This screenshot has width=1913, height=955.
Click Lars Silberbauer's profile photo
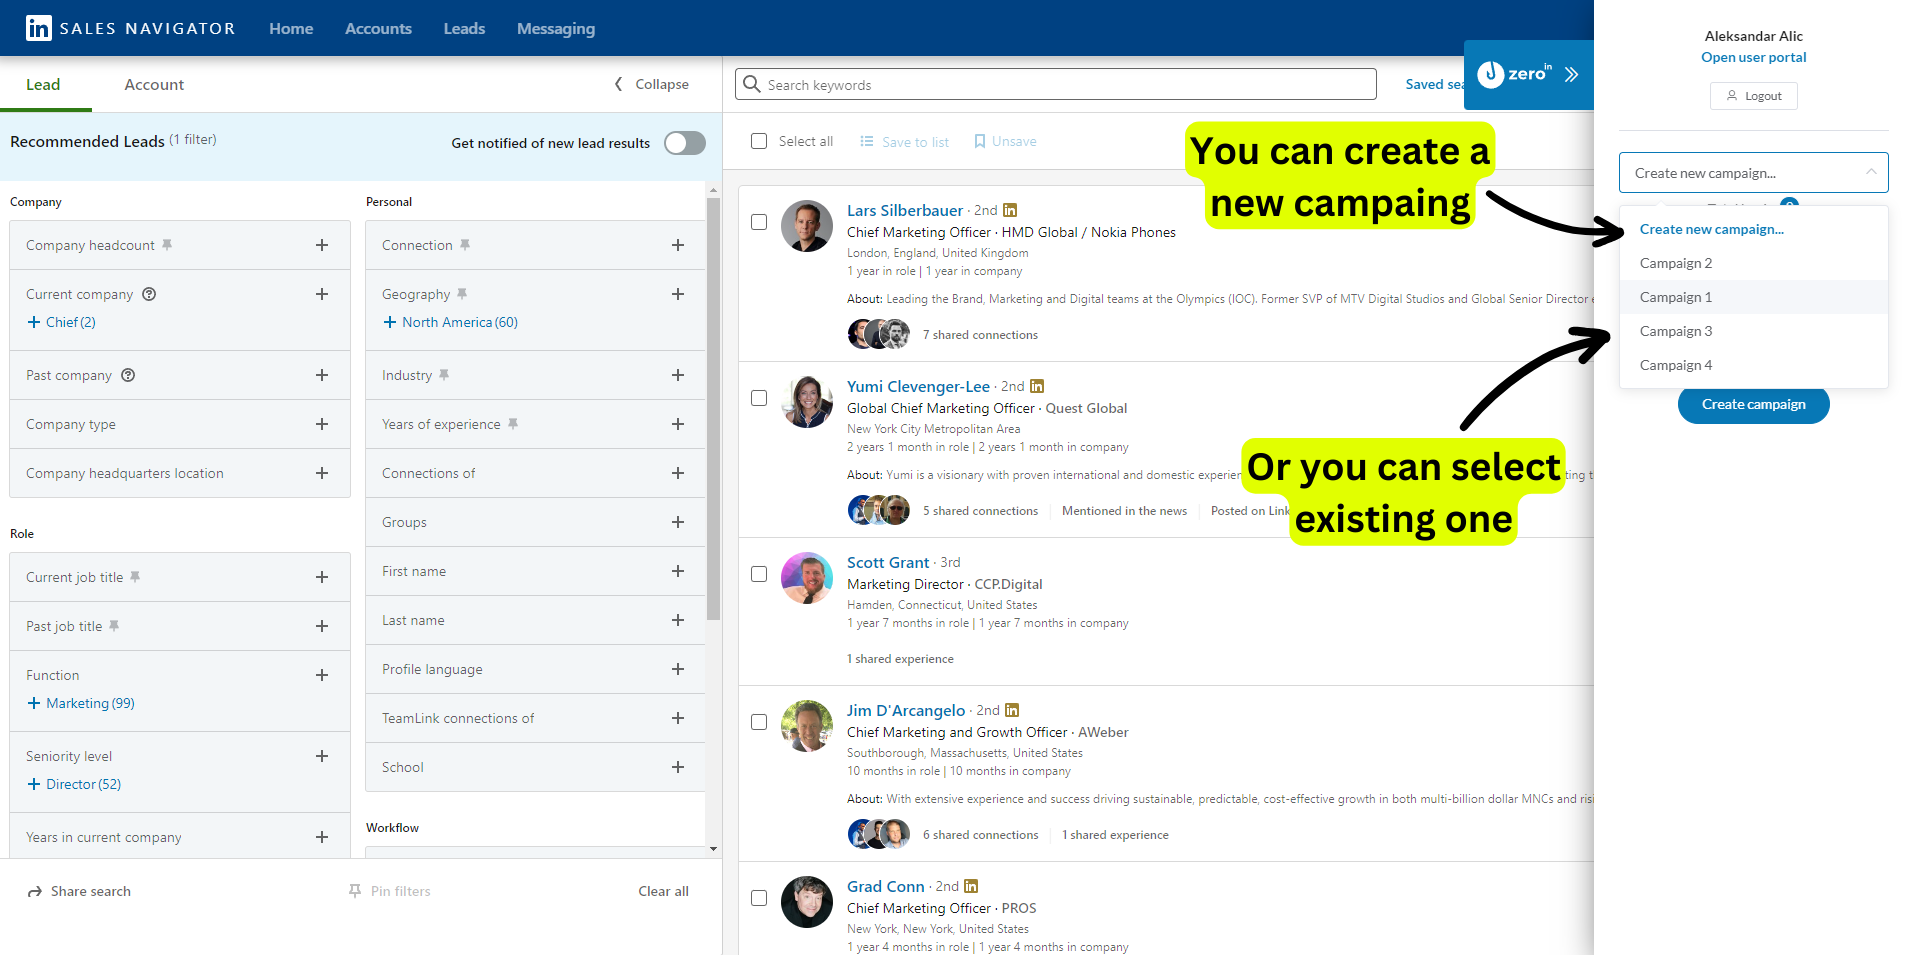[x=806, y=226]
